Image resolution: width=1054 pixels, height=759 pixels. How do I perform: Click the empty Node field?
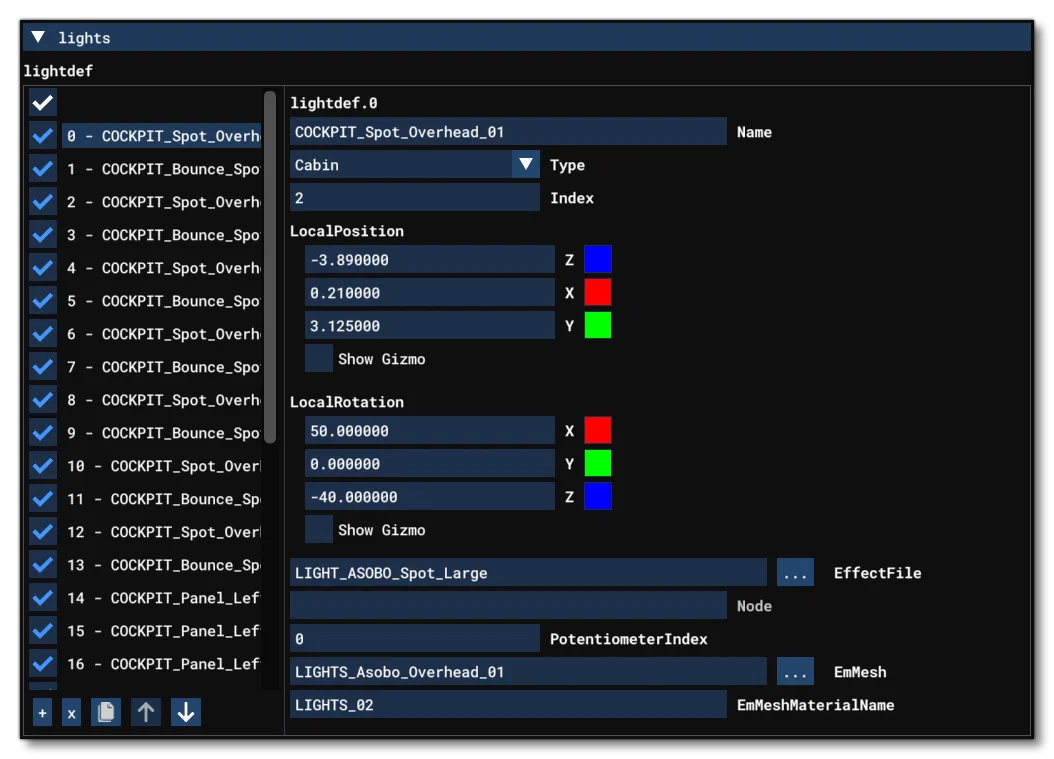click(x=508, y=606)
